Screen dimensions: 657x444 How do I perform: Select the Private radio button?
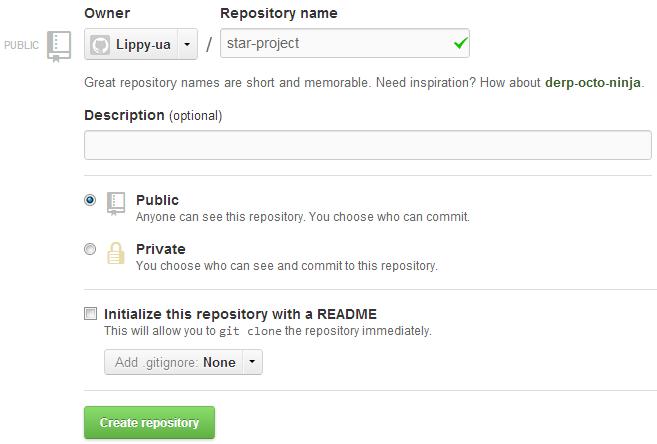tap(90, 249)
